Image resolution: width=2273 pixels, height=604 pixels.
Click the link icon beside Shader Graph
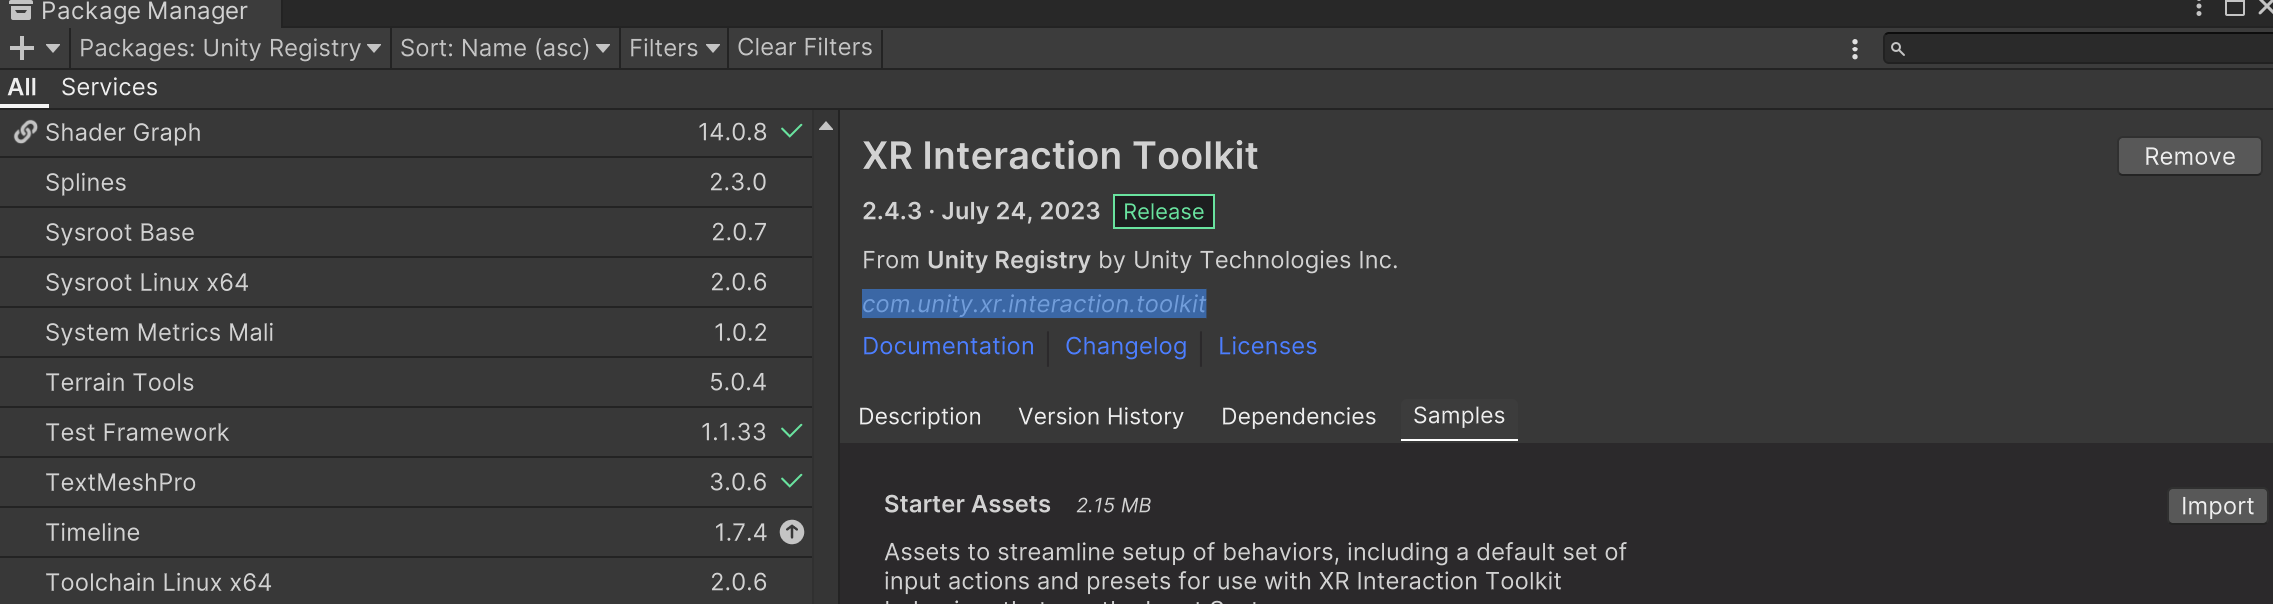25,132
